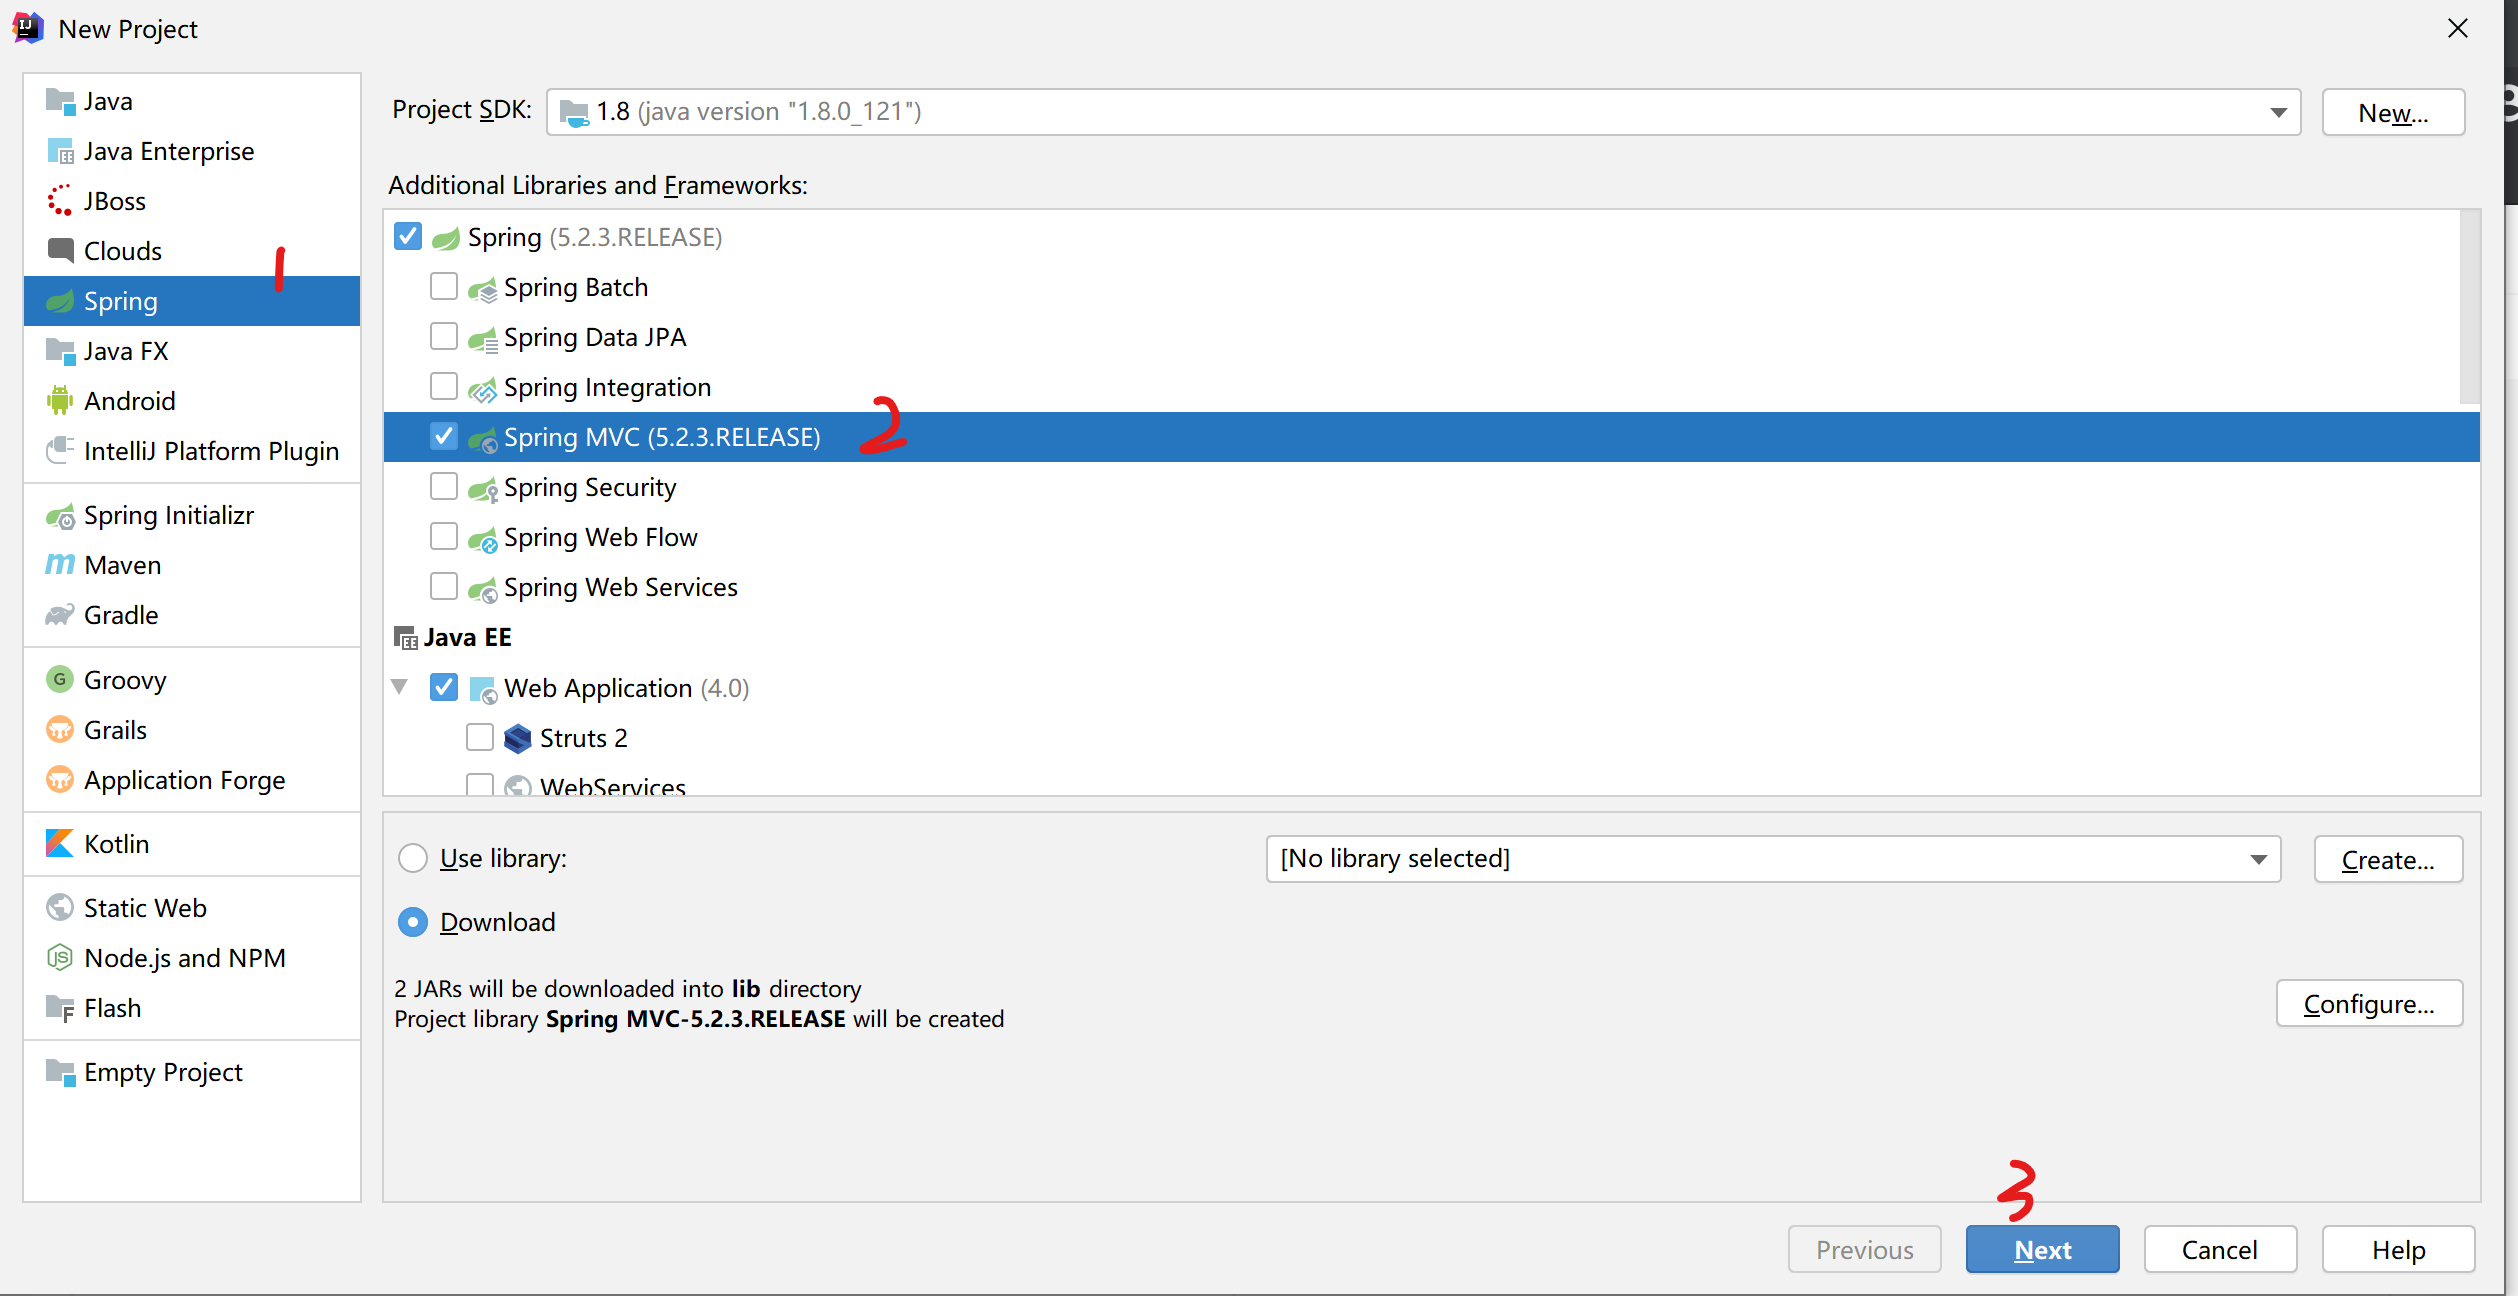Check the Struts 2 checkbox
The height and width of the screenshot is (1296, 2518).
tap(480, 737)
